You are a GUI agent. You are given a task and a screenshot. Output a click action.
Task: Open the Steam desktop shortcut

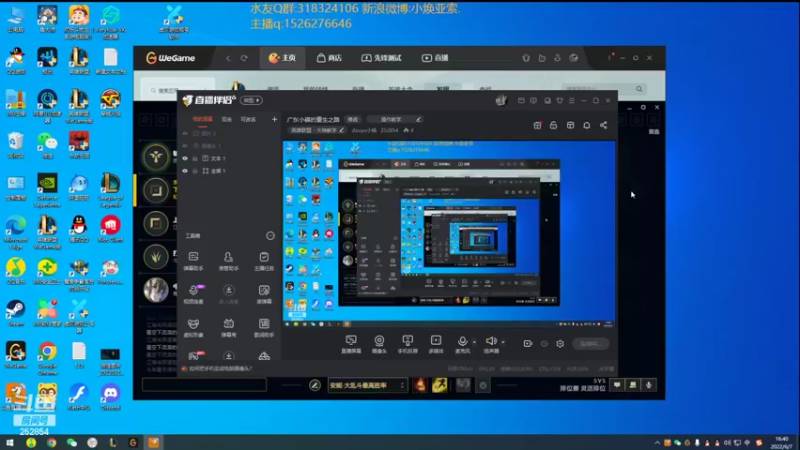16,313
